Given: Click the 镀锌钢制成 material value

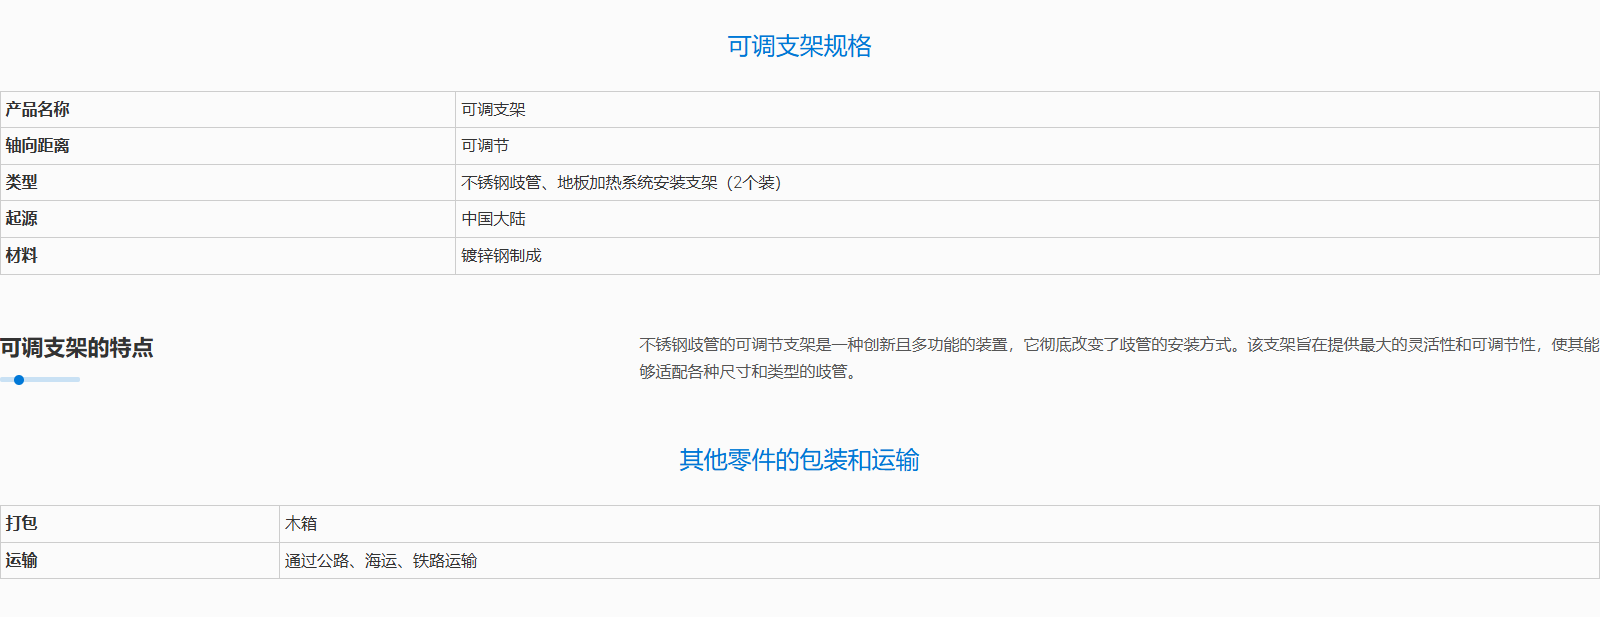Looking at the screenshot, I should (501, 256).
